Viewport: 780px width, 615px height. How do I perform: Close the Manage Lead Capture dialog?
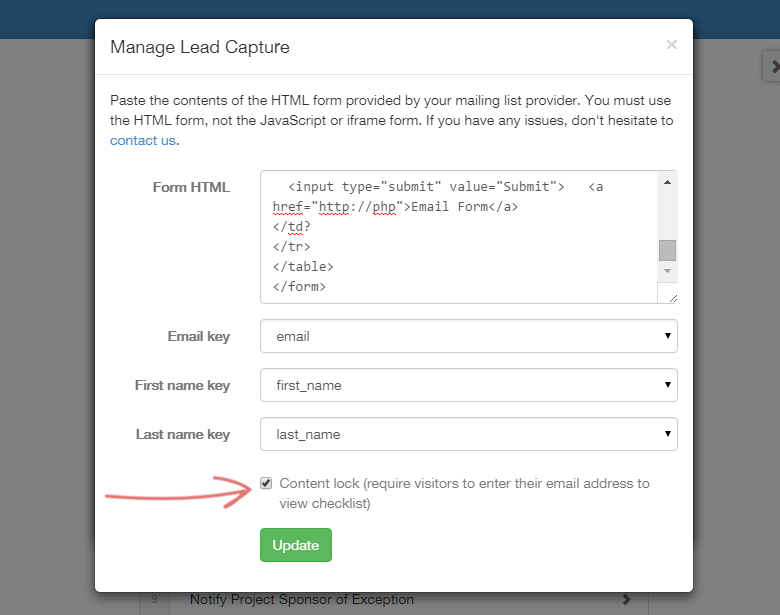pos(671,45)
